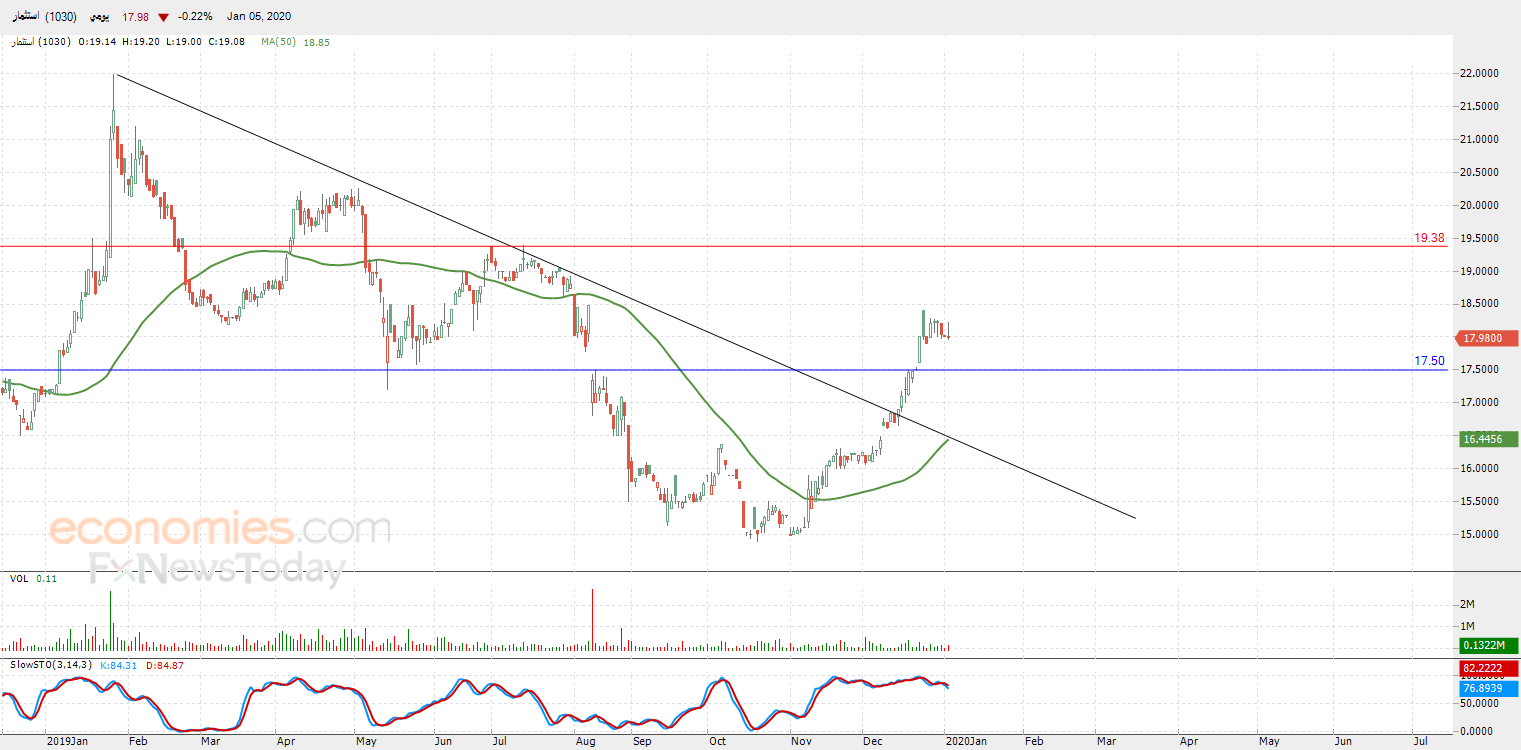1521x750 pixels.
Task: Click the 15.5000 price axis label
Action: 1479,502
